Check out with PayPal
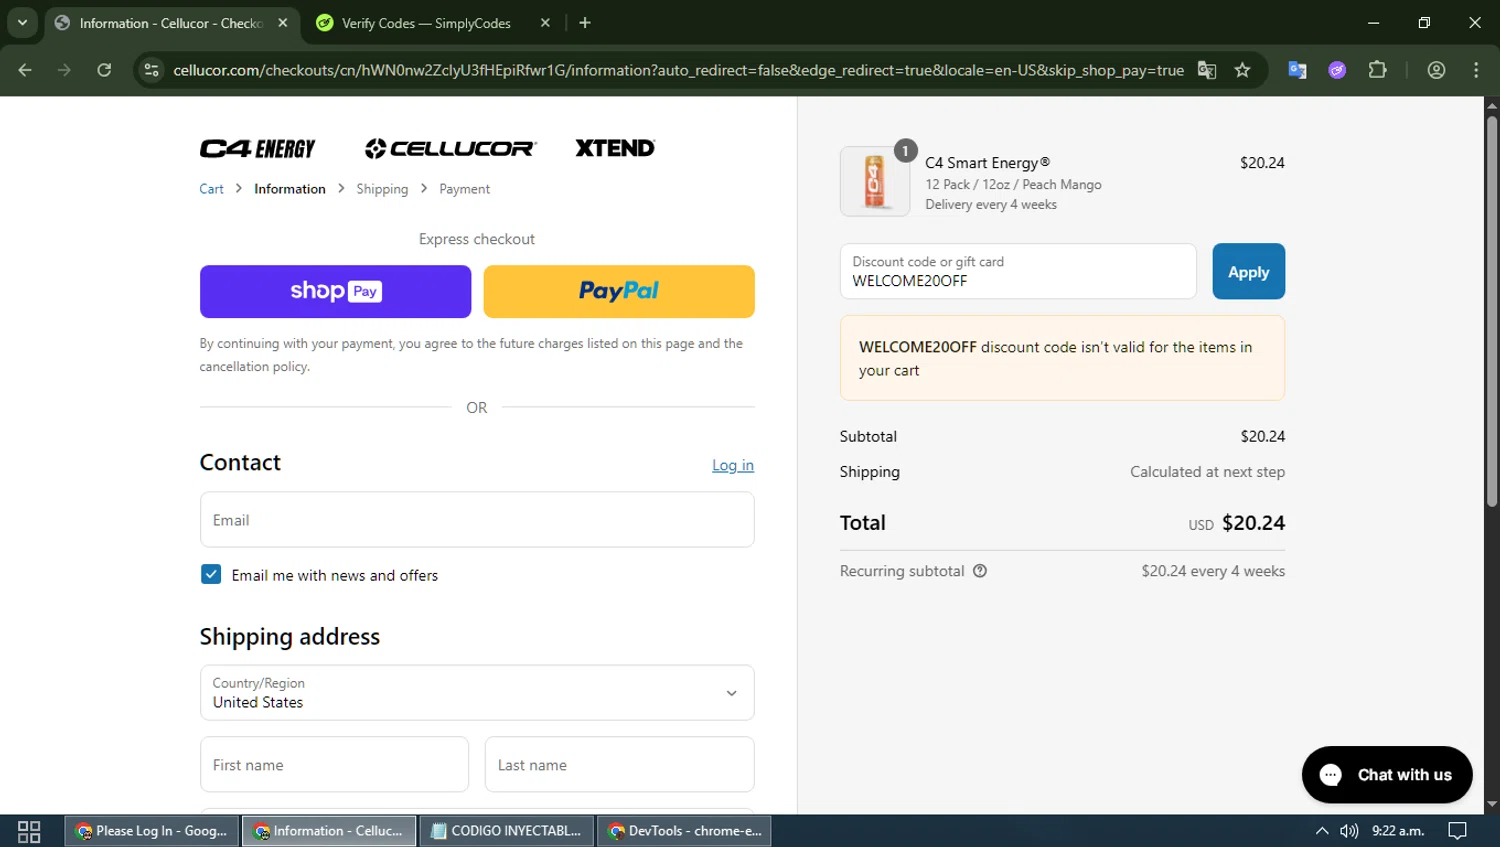The image size is (1500, 847). point(619,291)
